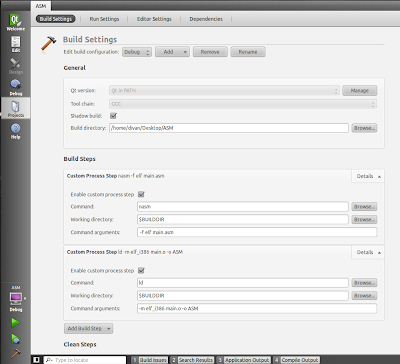
Task: Open the Compile Output pane
Action: (x=296, y=360)
